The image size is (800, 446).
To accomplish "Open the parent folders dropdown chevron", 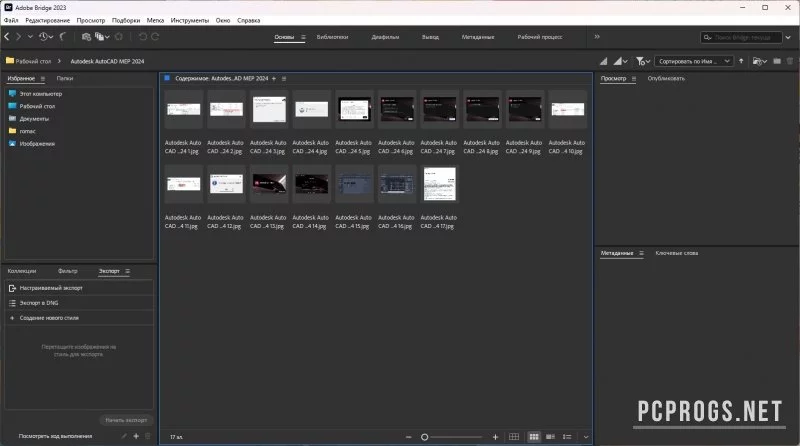I will [x=30, y=37].
